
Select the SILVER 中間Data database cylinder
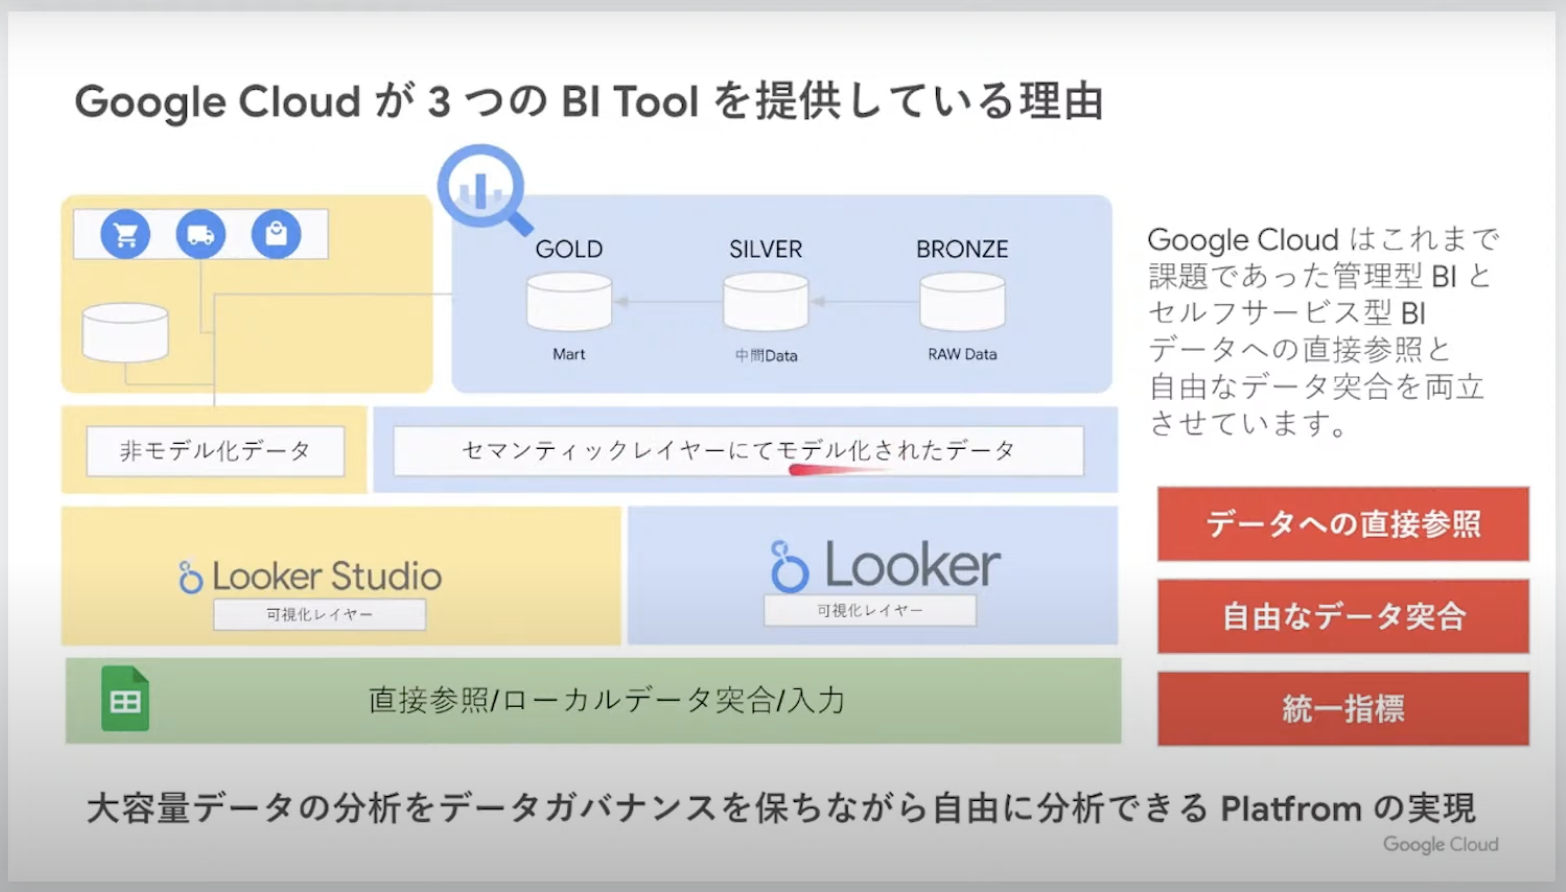click(x=766, y=301)
